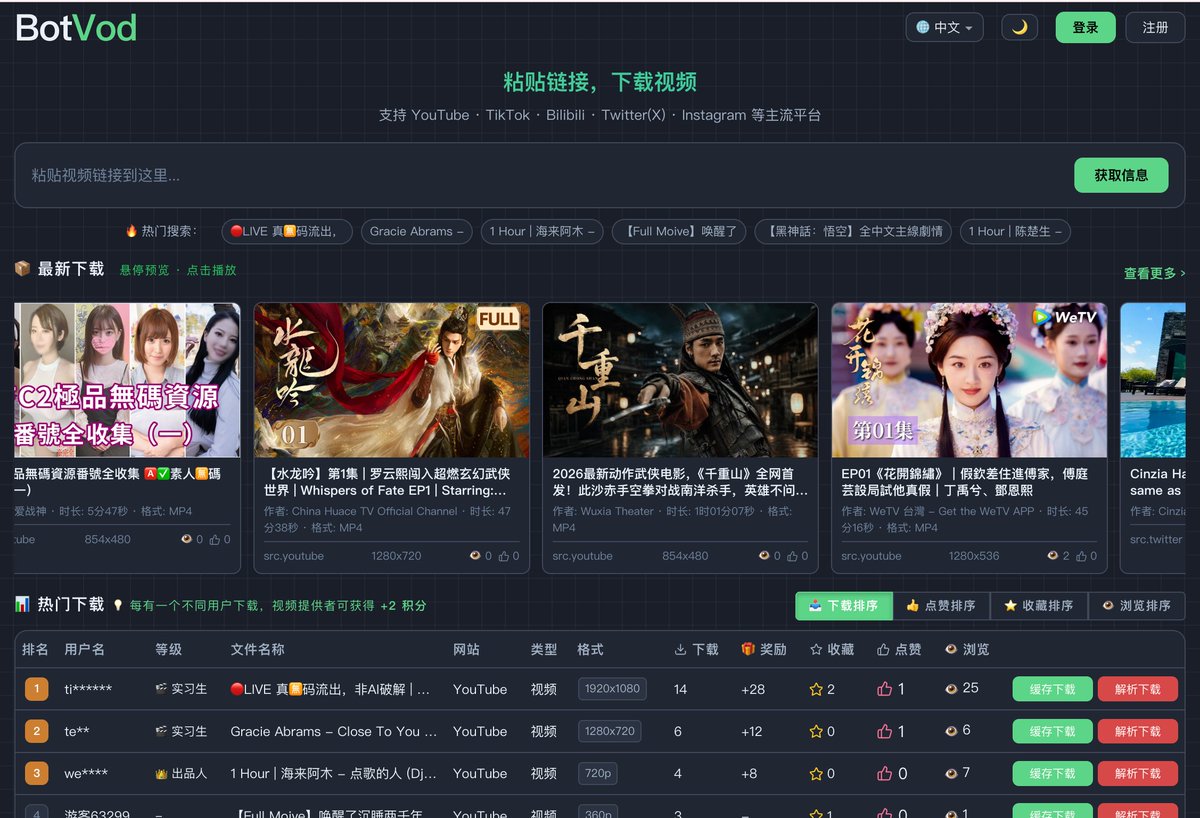This screenshot has height=818, width=1200.
Task: Switch to 浏览排序 sort tab
Action: tap(1136, 605)
